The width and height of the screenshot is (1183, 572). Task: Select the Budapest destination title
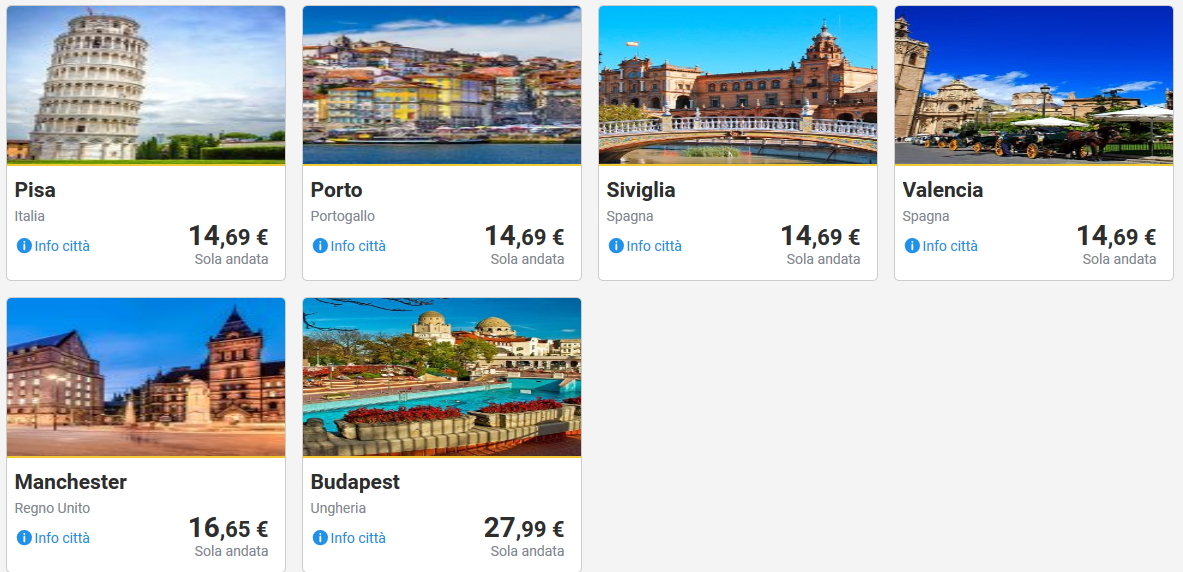(x=355, y=482)
